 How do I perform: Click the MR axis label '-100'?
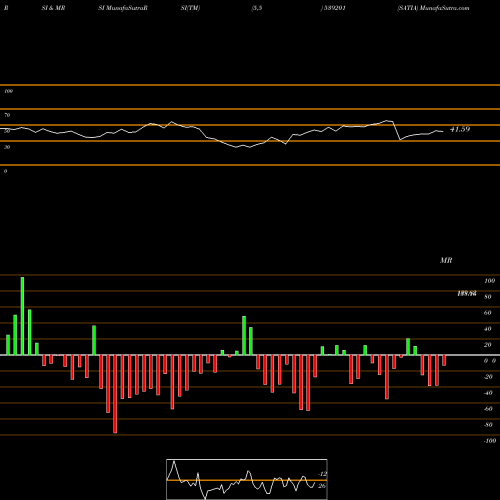[x=490, y=441]
